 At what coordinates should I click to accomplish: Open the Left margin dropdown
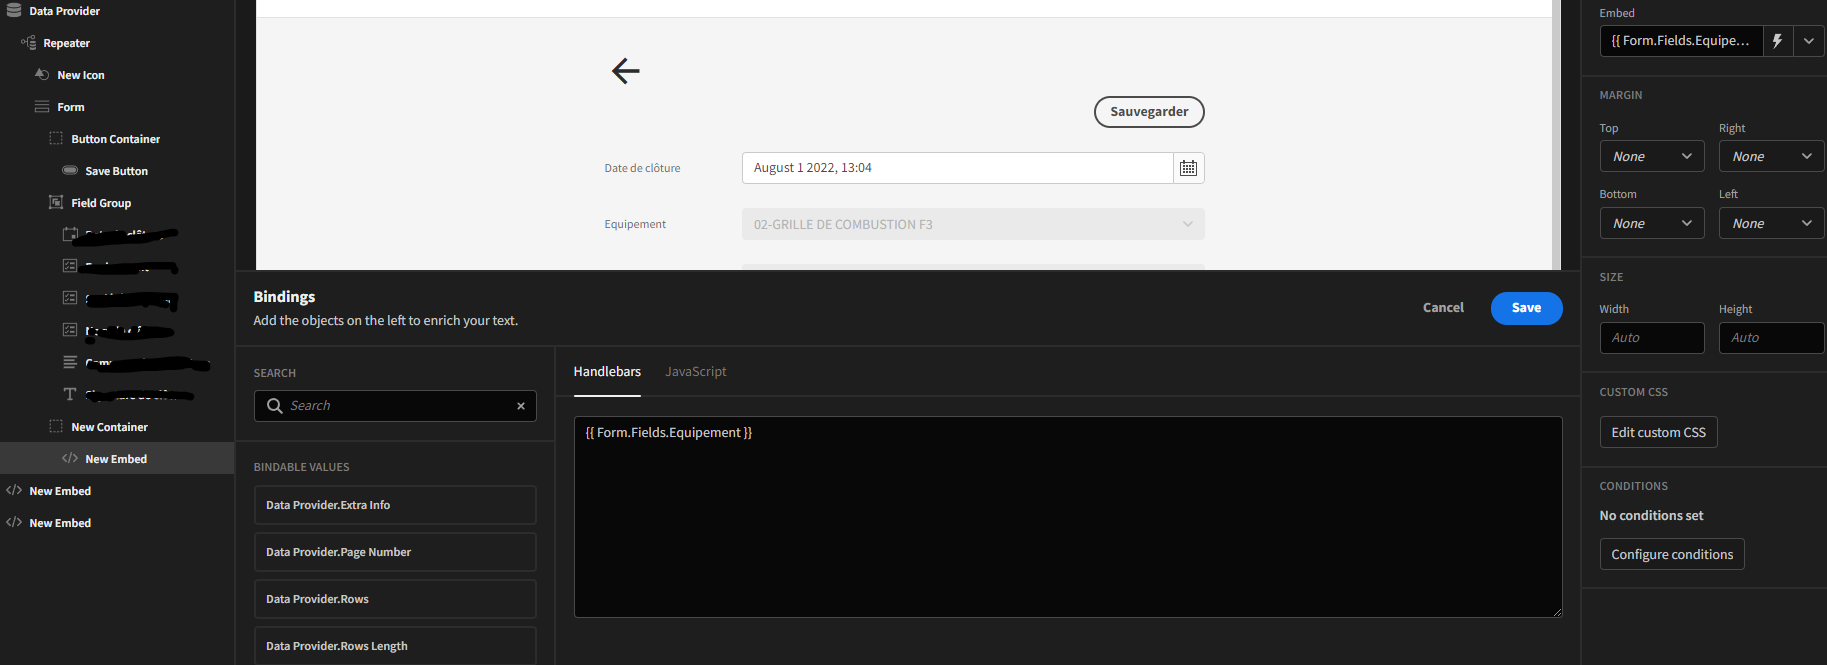coord(1772,223)
